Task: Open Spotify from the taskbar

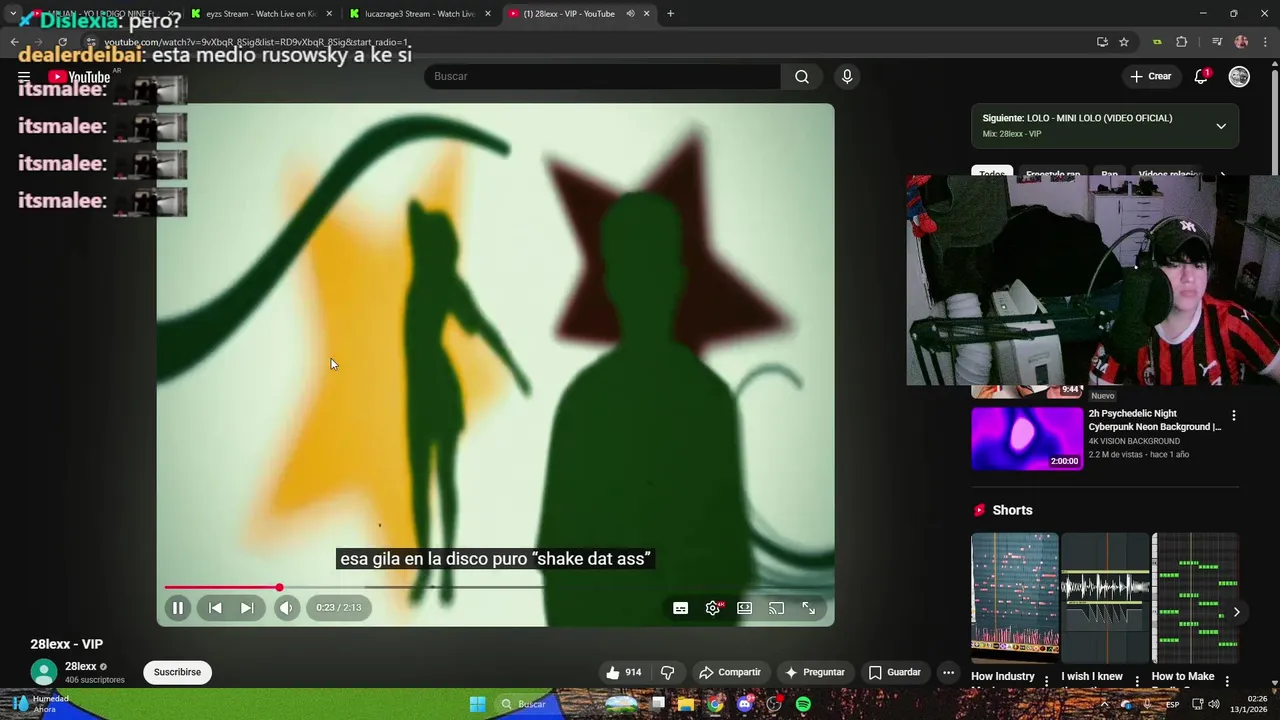Action: (x=803, y=704)
